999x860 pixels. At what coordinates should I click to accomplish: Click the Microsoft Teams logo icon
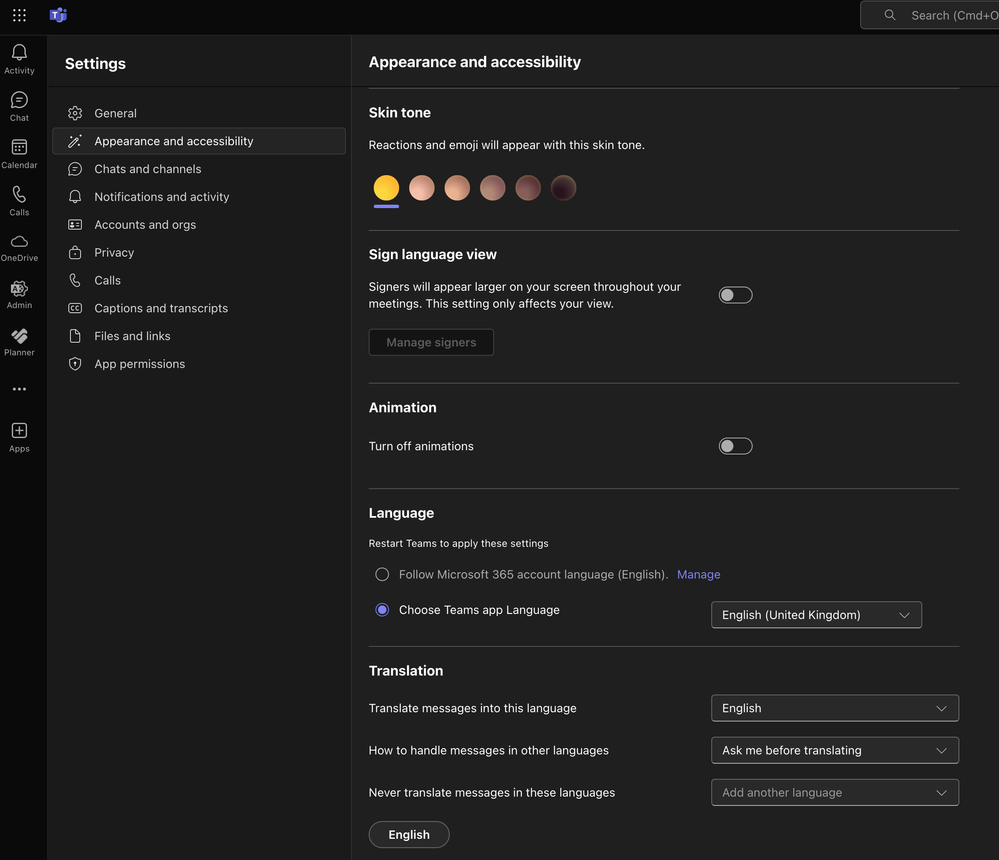[x=58, y=15]
